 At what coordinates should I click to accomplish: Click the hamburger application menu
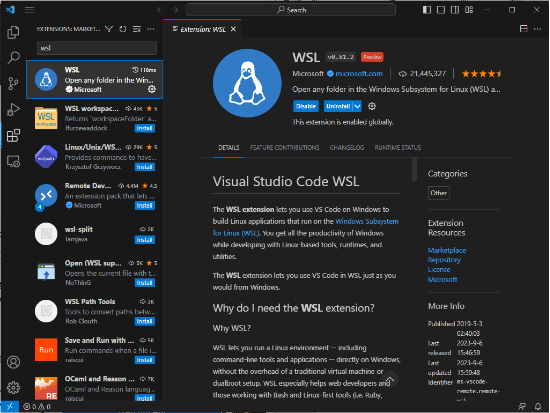tap(29, 10)
